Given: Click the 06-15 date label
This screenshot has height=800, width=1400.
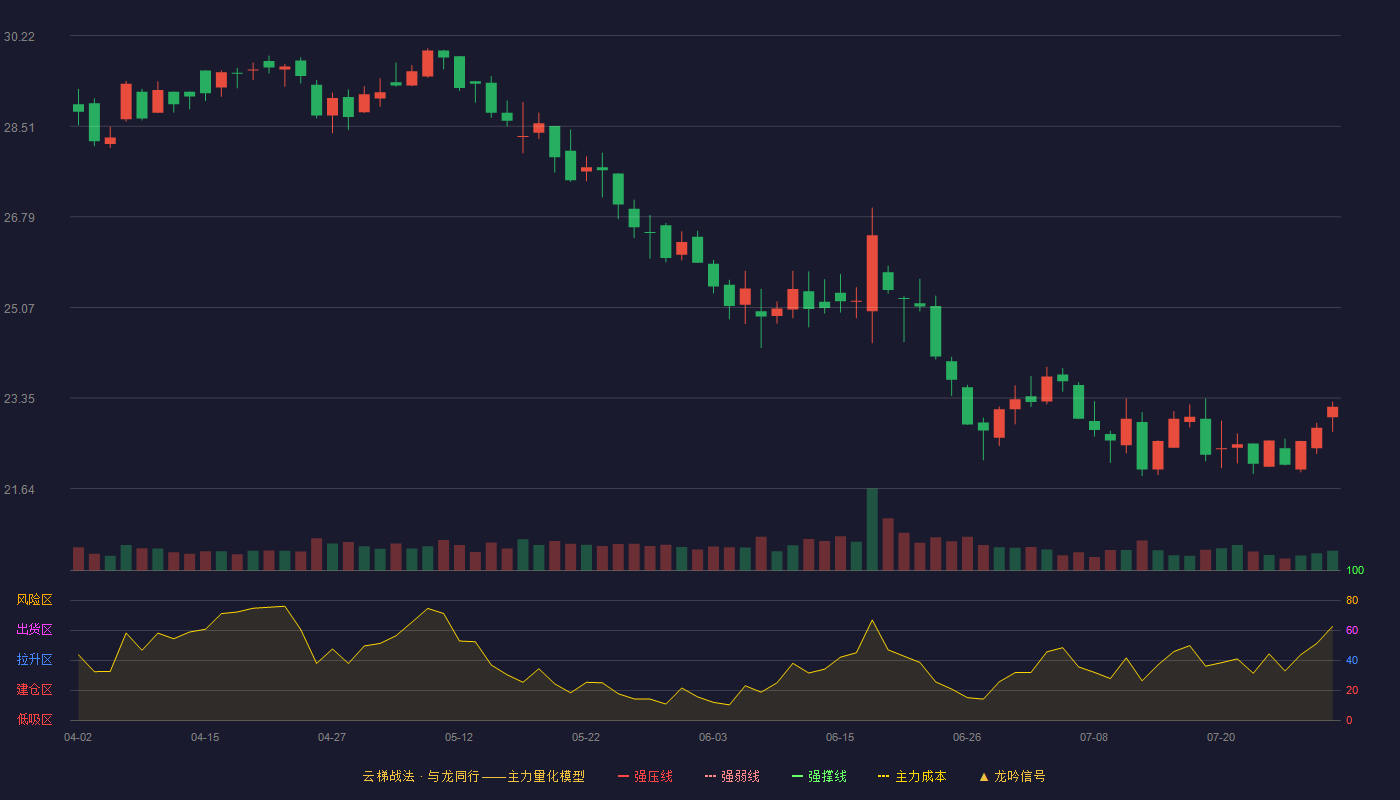Looking at the screenshot, I should click(x=840, y=737).
